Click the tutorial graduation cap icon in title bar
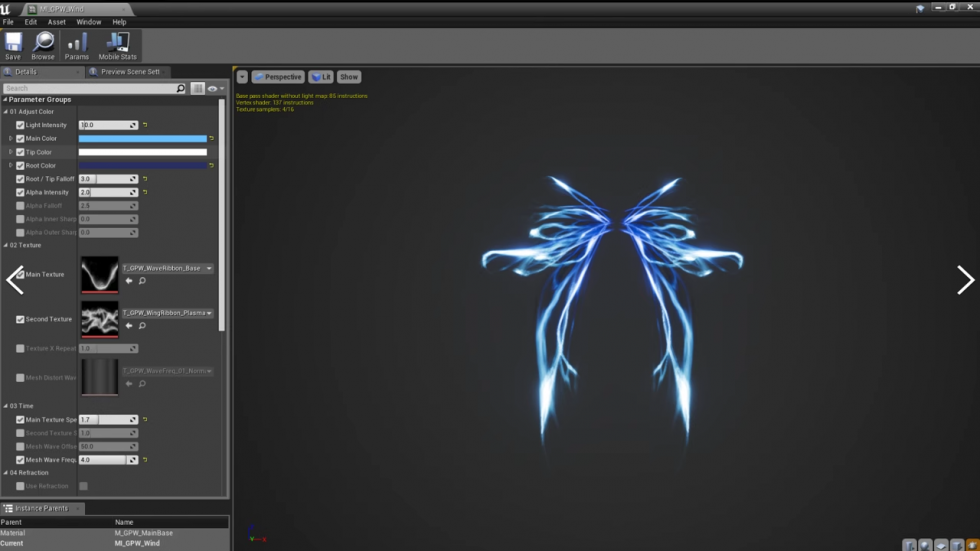Screen dimensions: 980x551 (x=920, y=8)
